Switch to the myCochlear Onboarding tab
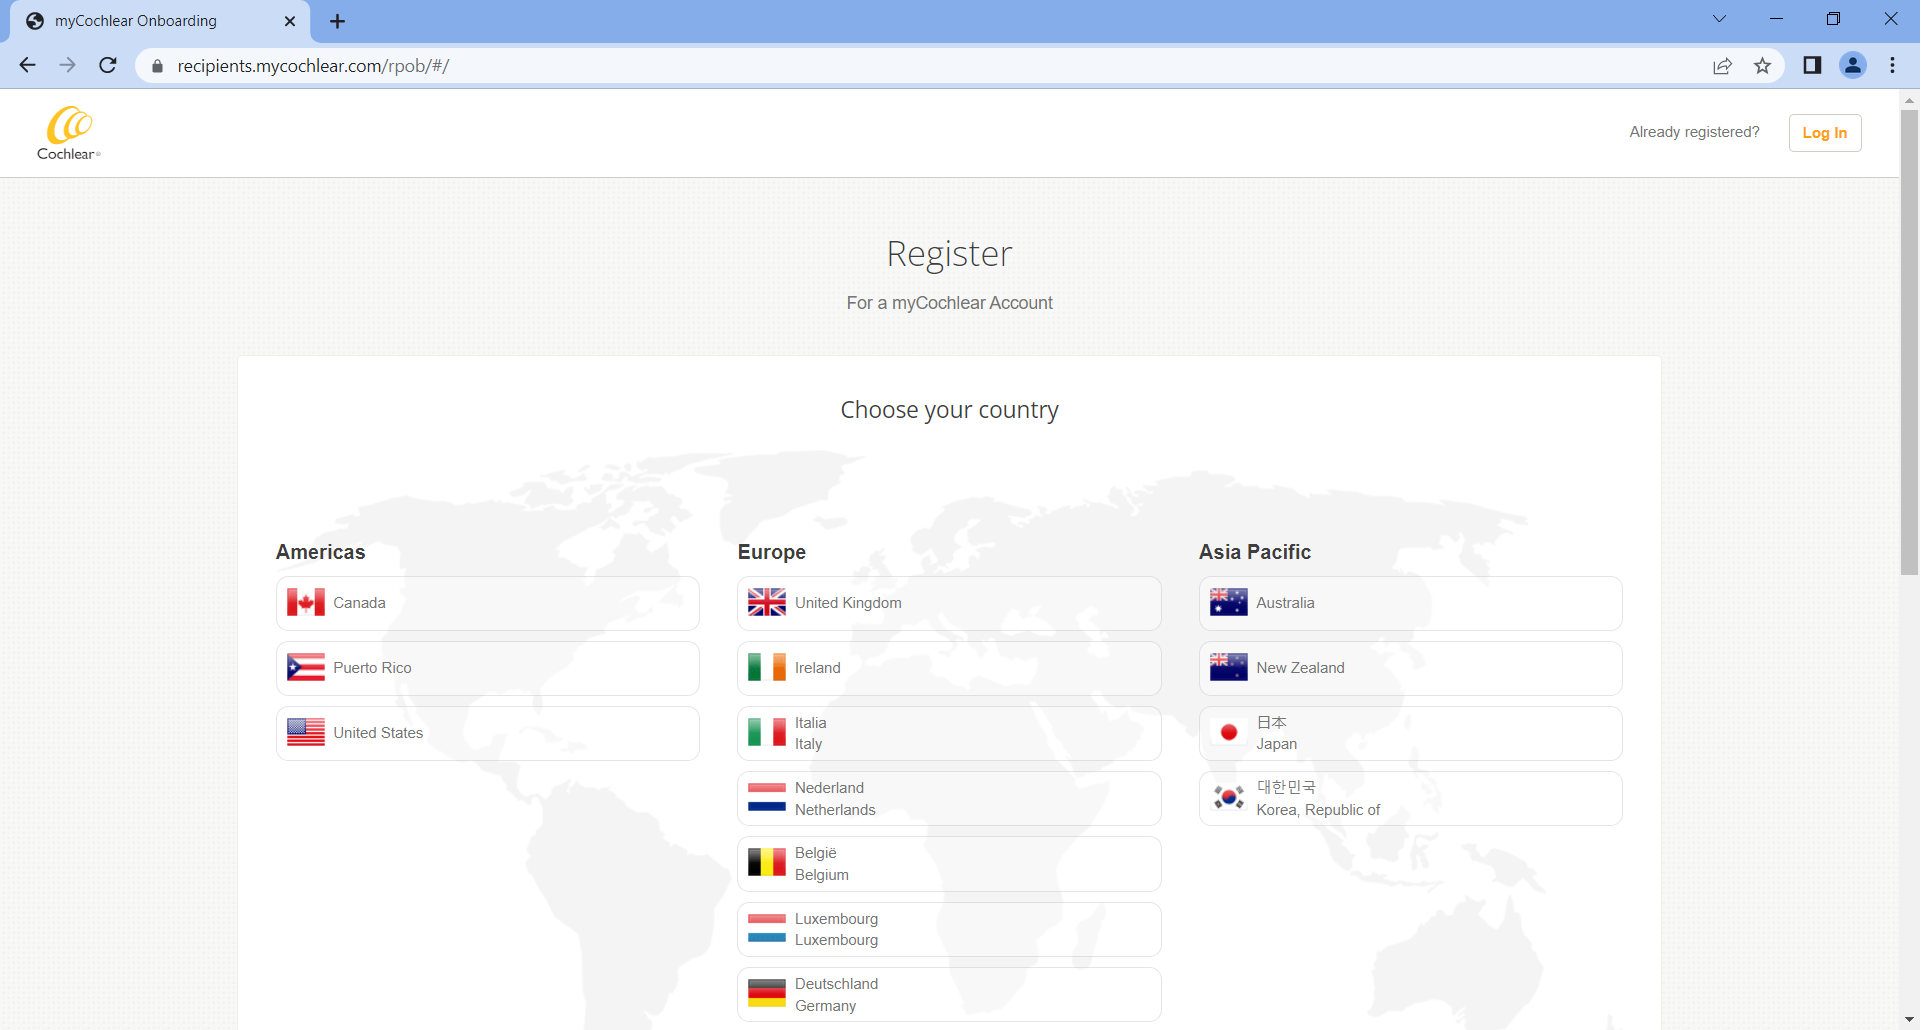Viewport: 1922px width, 1030px height. [140, 20]
